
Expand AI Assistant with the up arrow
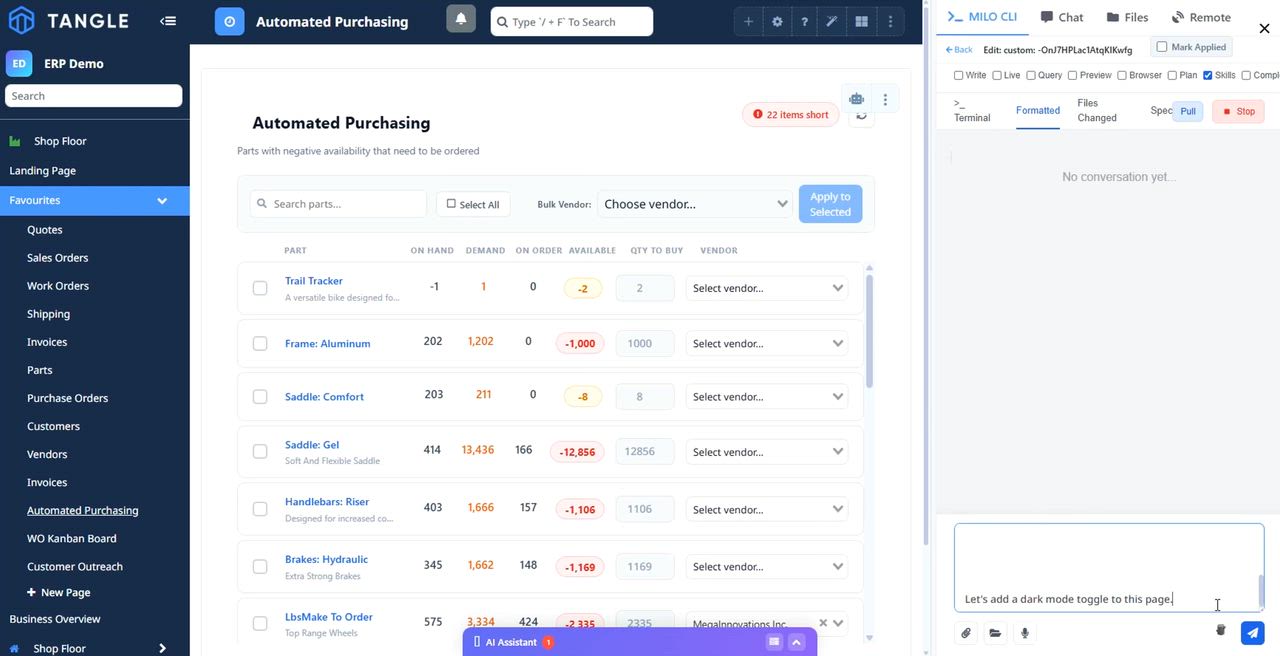(796, 642)
